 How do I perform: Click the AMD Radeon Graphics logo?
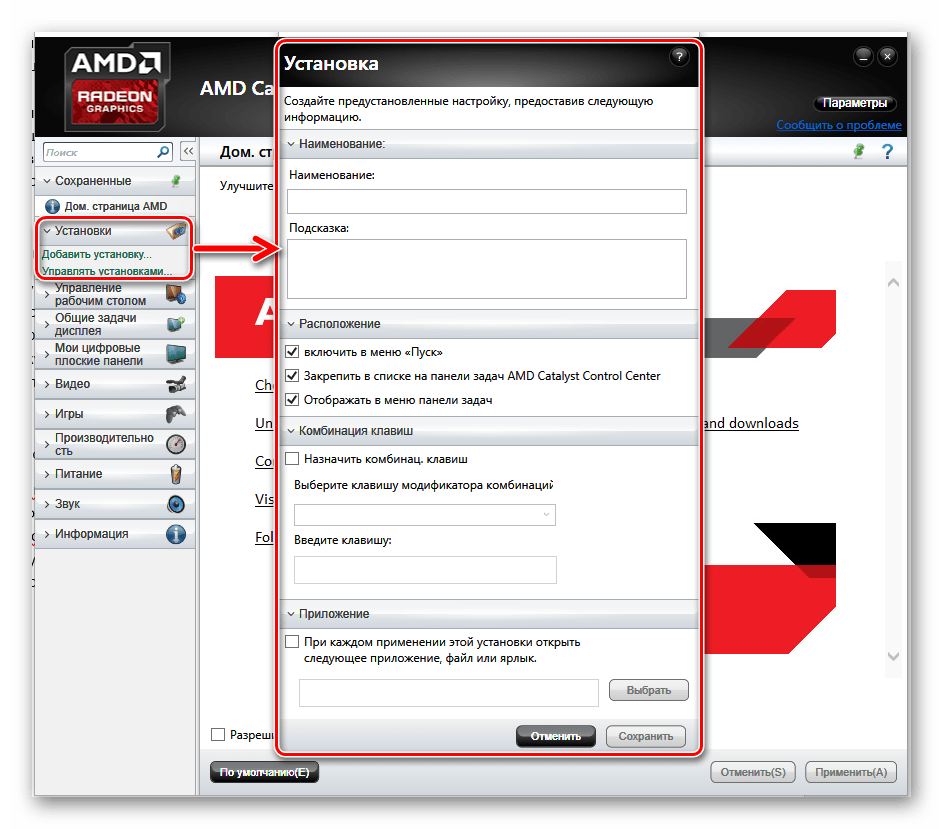tap(116, 87)
